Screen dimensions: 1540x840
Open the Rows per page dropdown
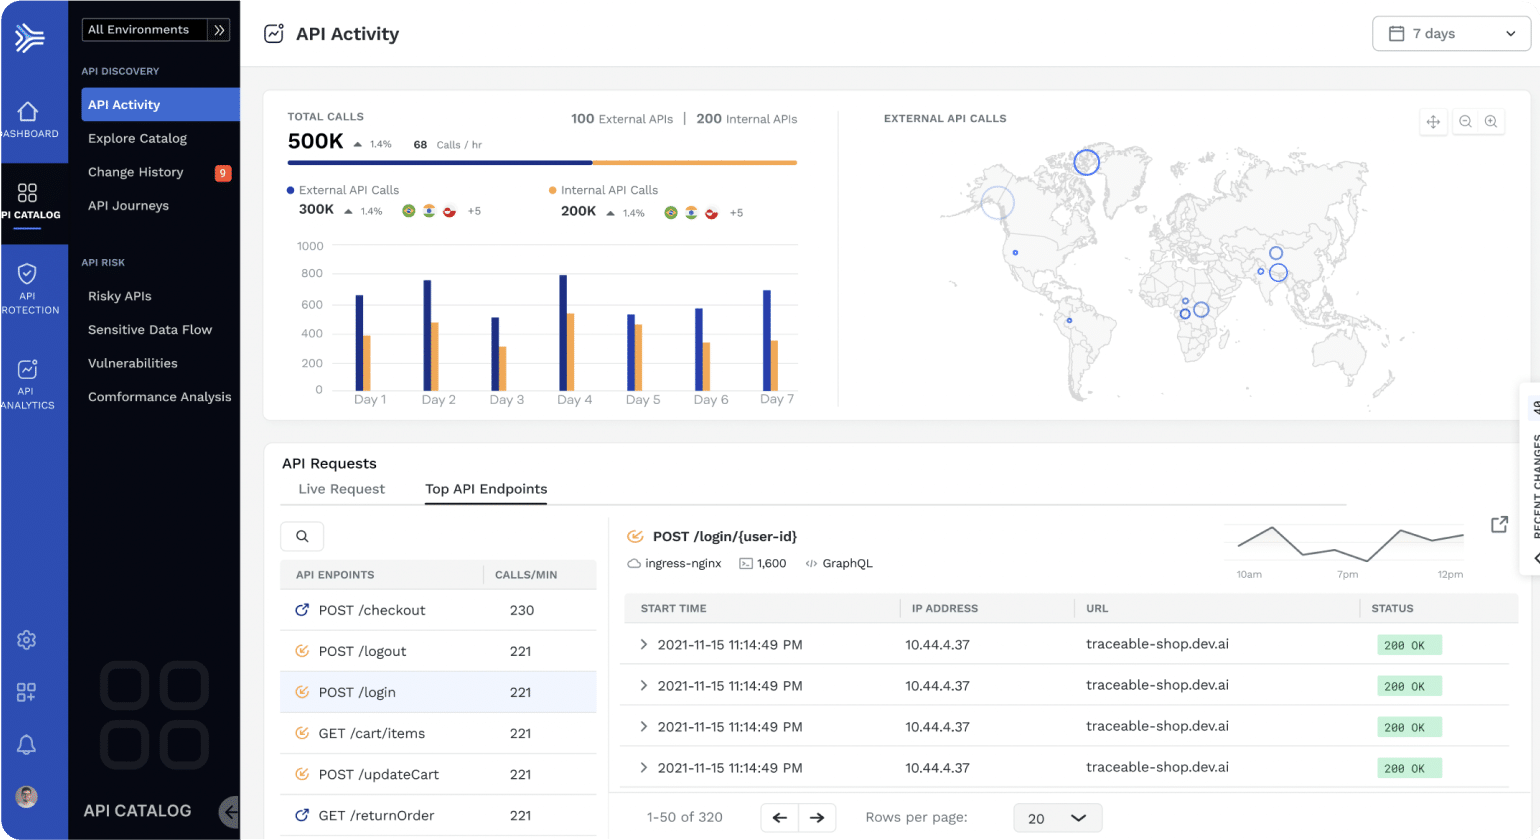pos(1057,818)
